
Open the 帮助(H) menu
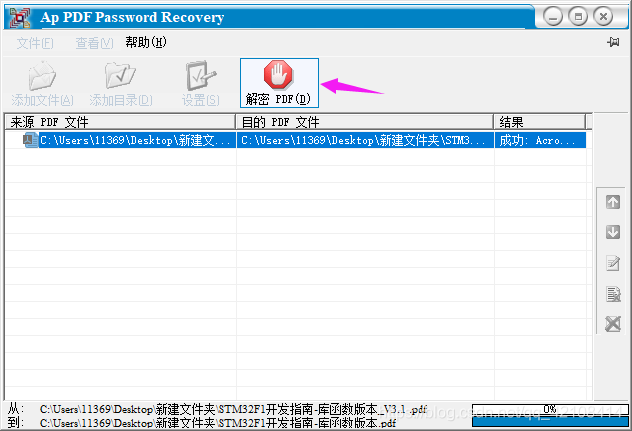tap(146, 42)
